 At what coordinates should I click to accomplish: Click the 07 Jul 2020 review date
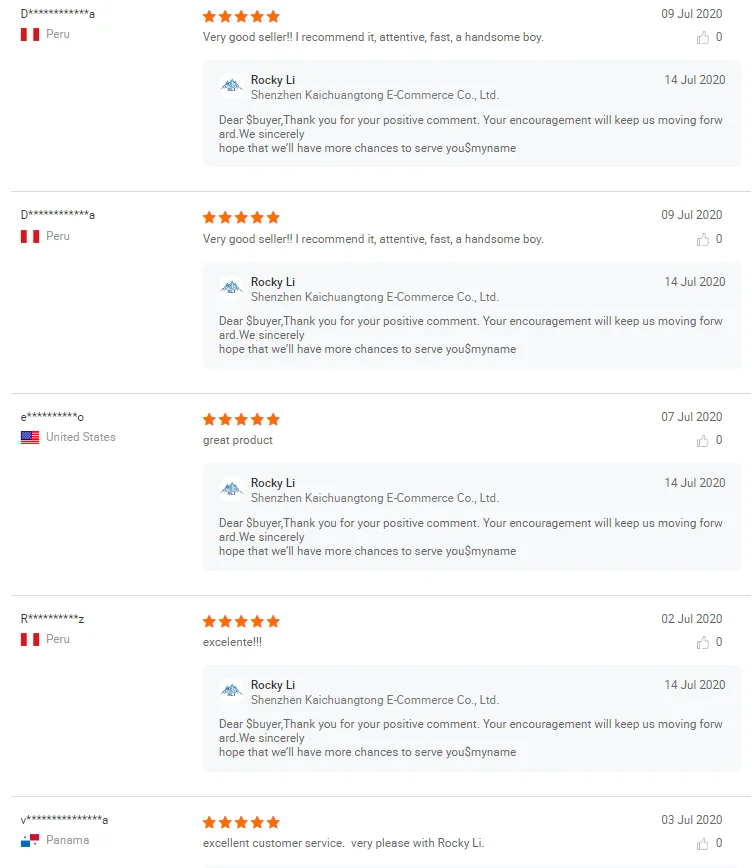pos(691,417)
